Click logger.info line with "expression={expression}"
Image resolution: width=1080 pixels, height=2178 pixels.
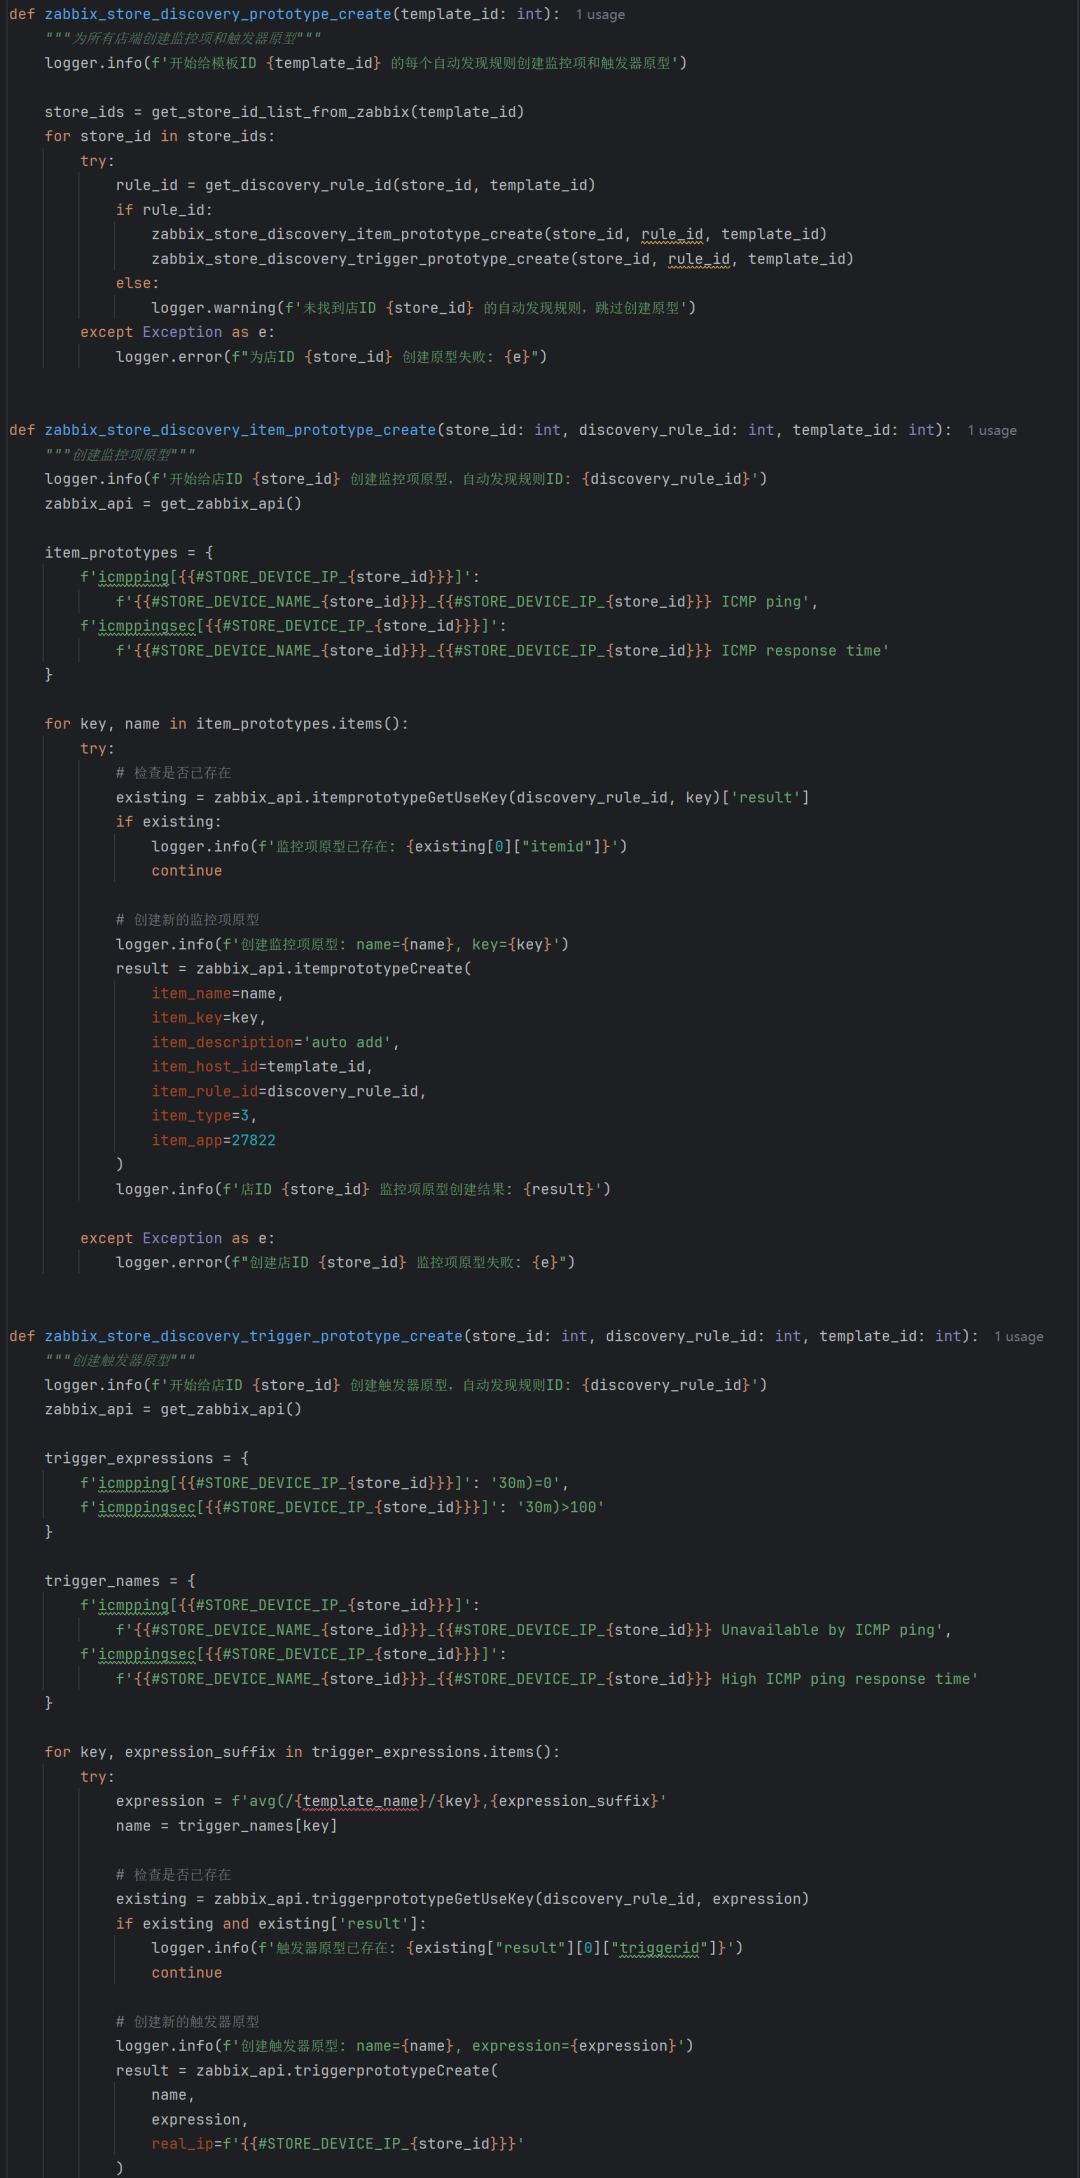(x=405, y=2047)
